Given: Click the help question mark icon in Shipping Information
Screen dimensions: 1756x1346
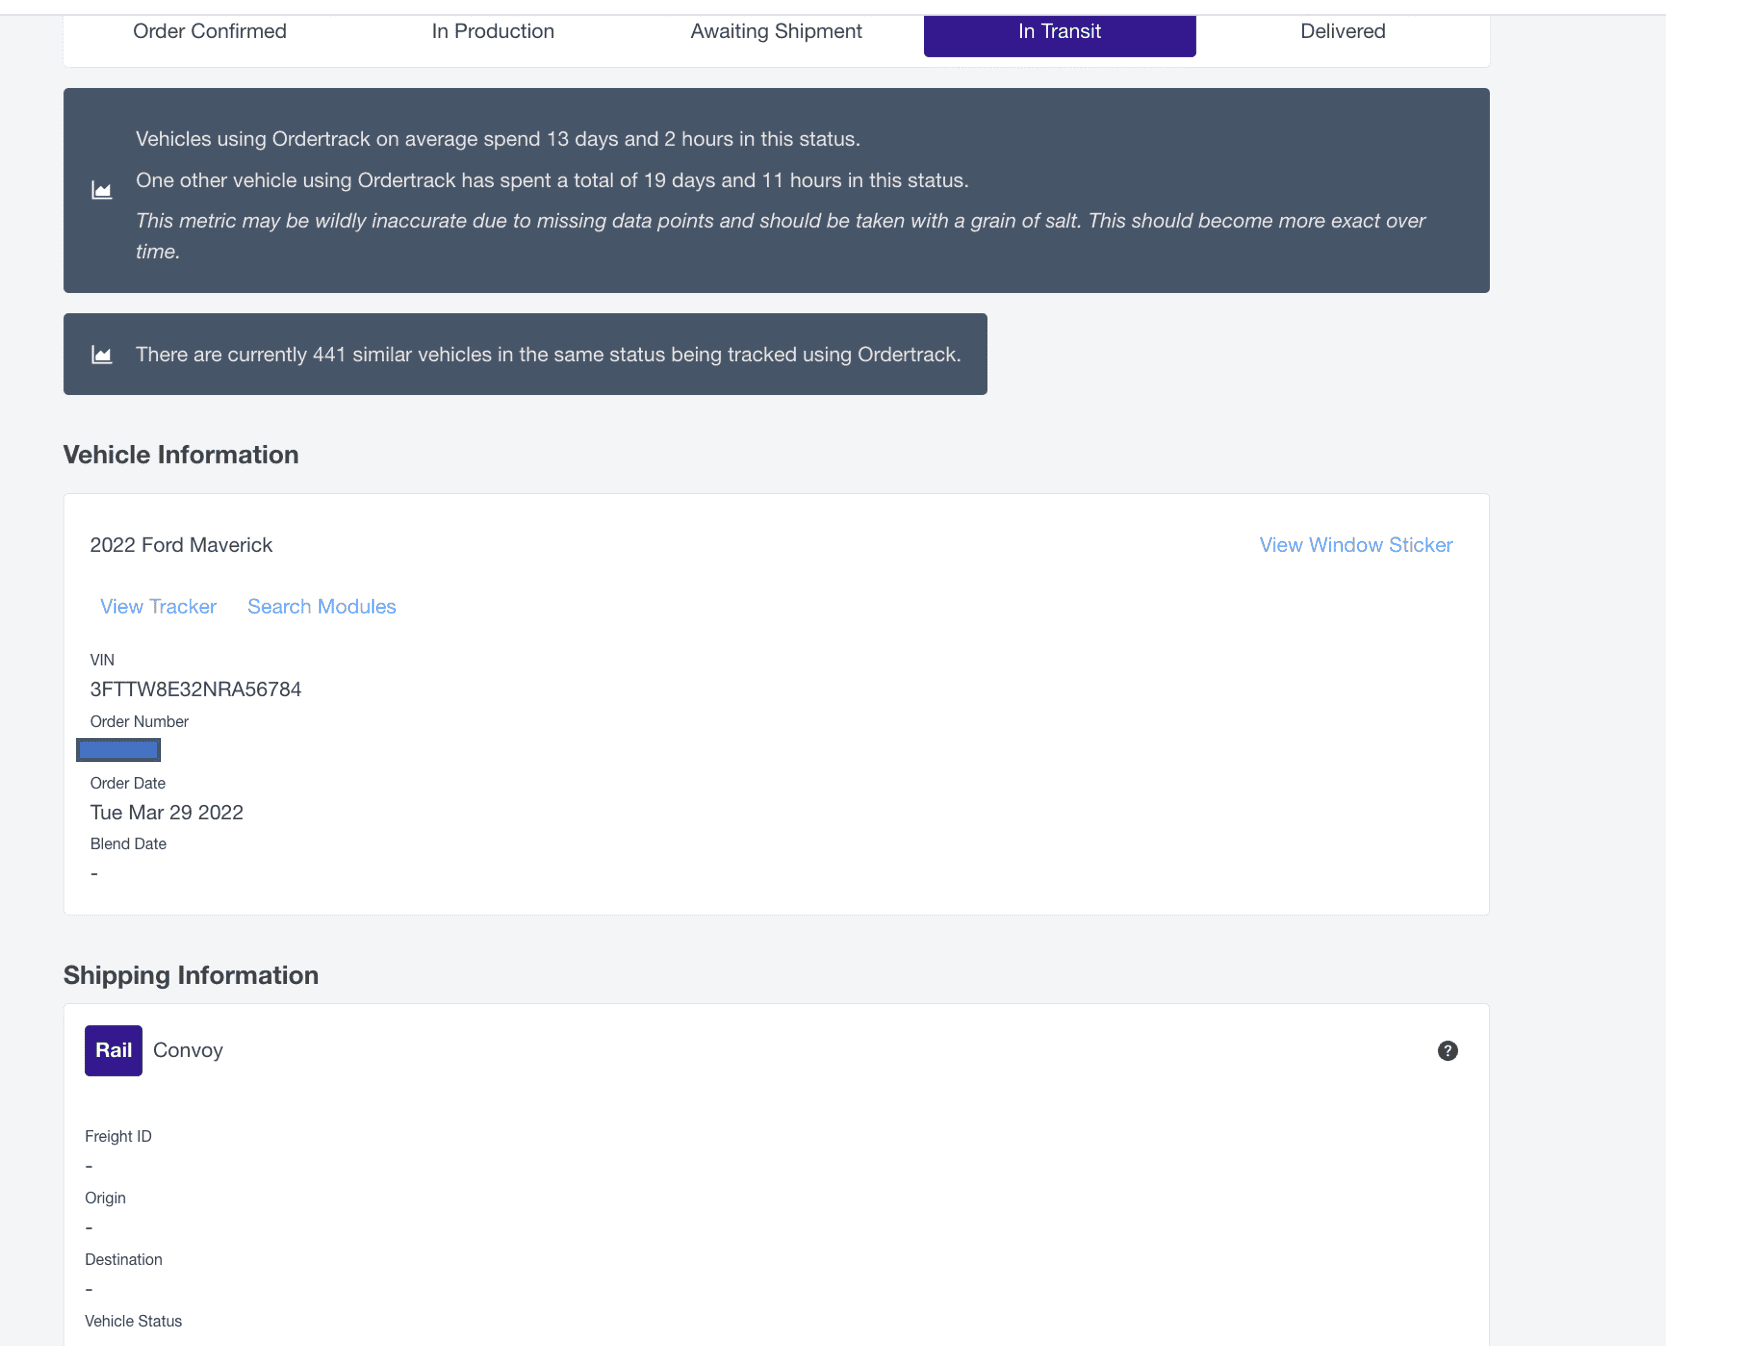Looking at the screenshot, I should [x=1447, y=1050].
